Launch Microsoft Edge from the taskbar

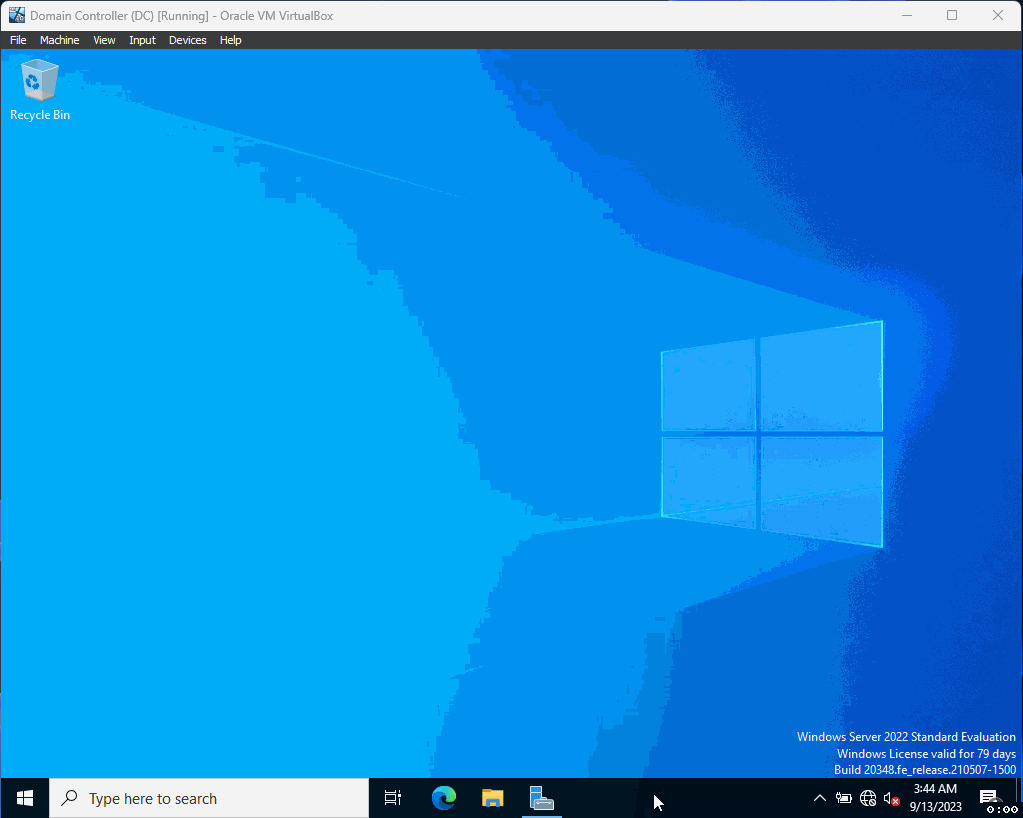tap(442, 798)
